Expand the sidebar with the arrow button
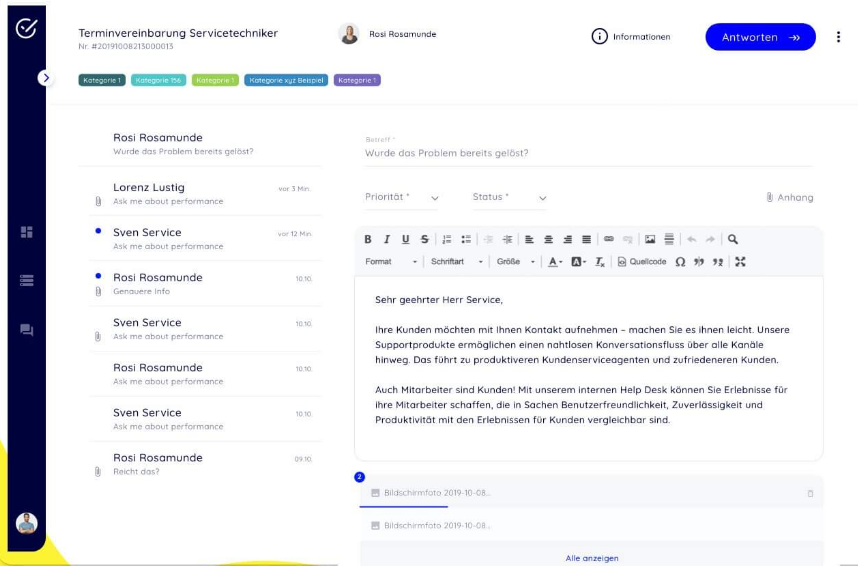The height and width of the screenshot is (566, 858). pyautogui.click(x=45, y=77)
